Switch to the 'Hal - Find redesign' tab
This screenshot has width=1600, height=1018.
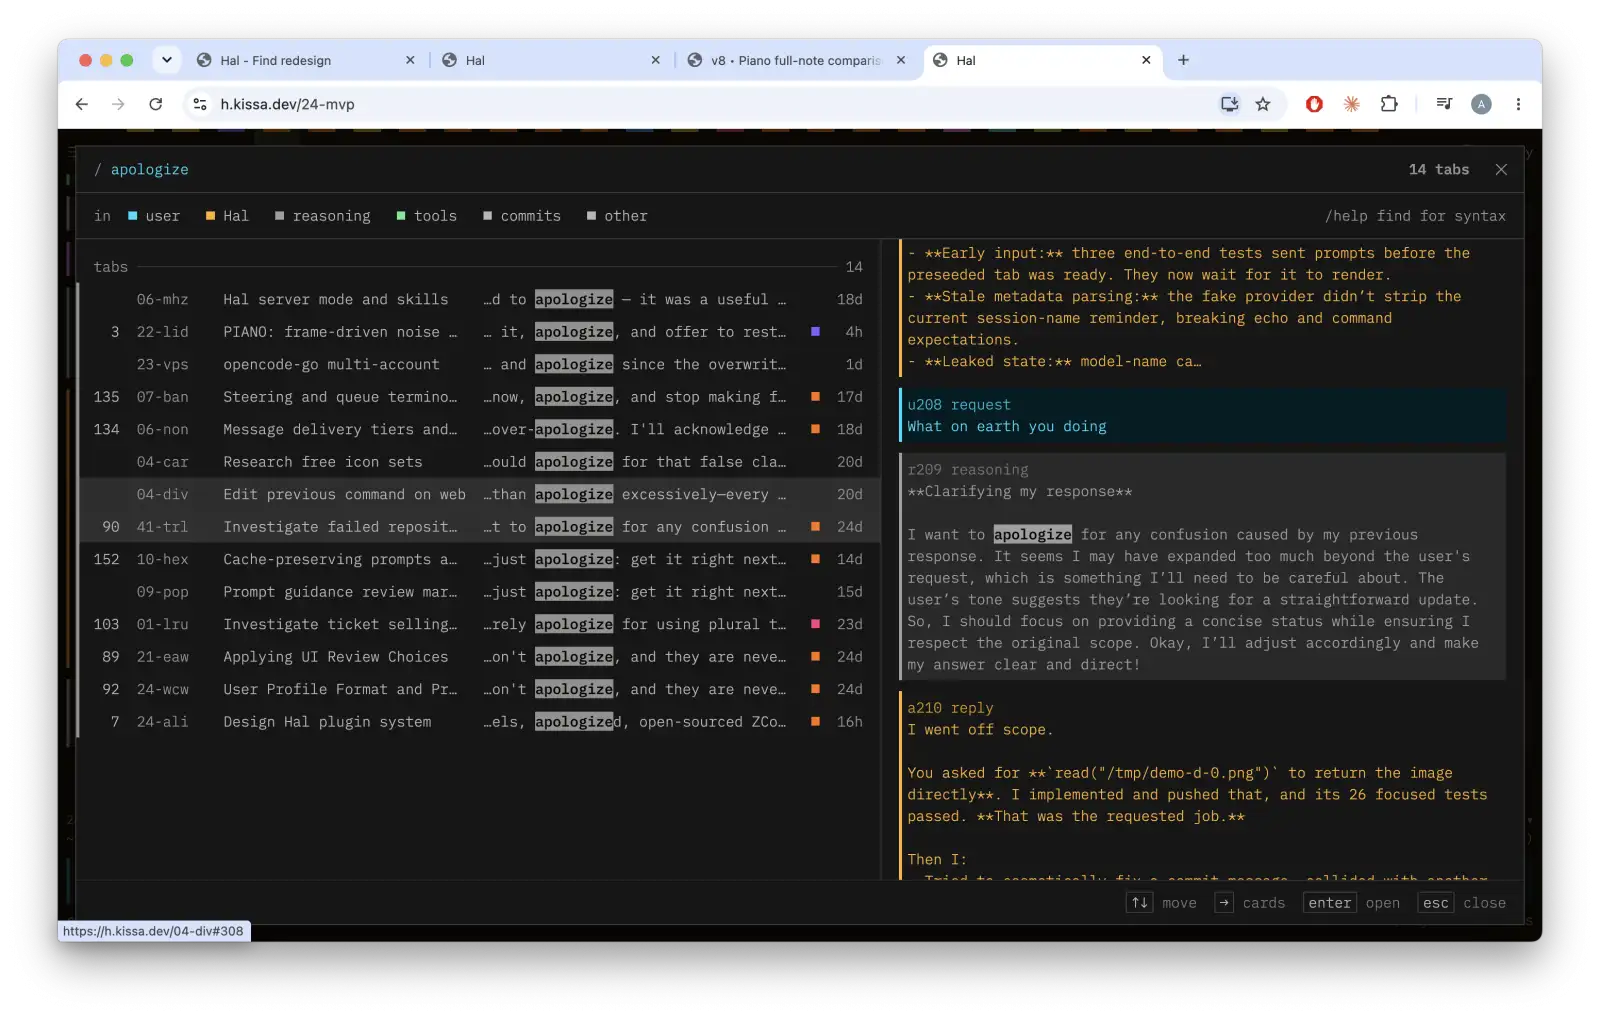pos(305,60)
